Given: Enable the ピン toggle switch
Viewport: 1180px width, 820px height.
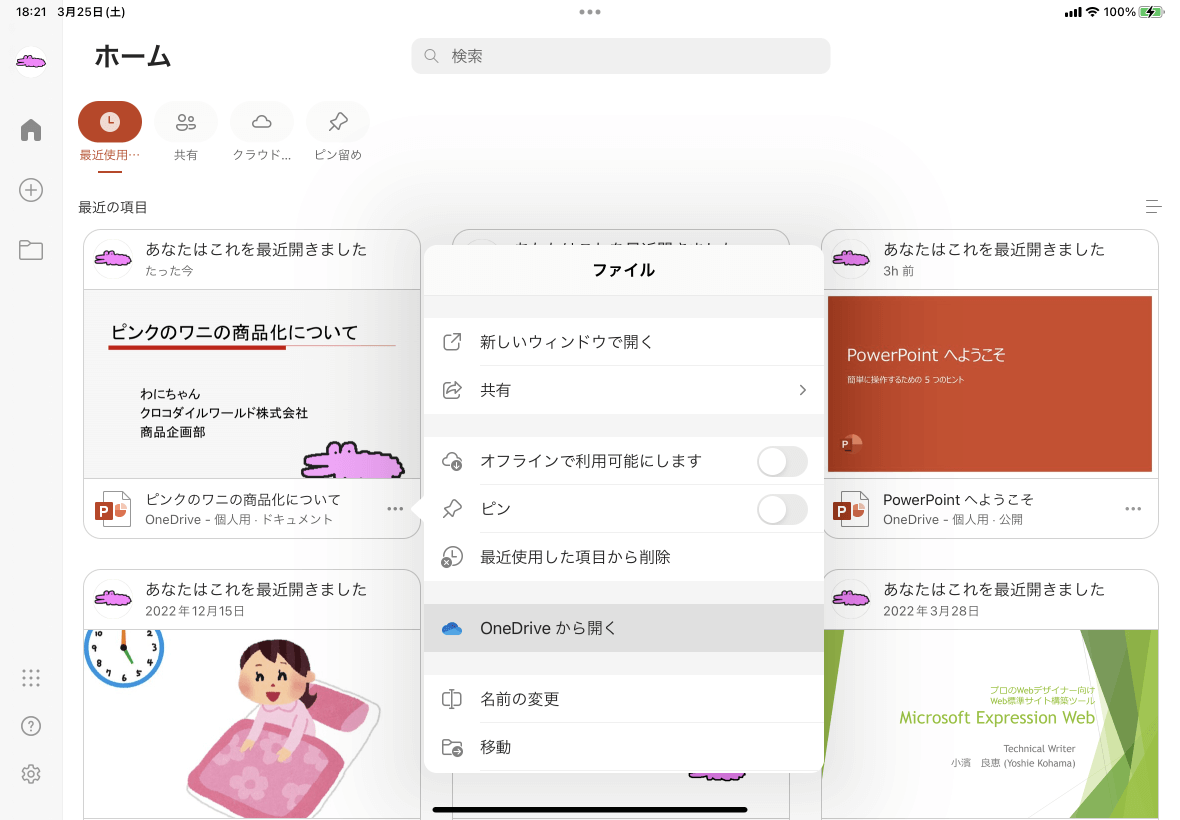Looking at the screenshot, I should coord(783,509).
